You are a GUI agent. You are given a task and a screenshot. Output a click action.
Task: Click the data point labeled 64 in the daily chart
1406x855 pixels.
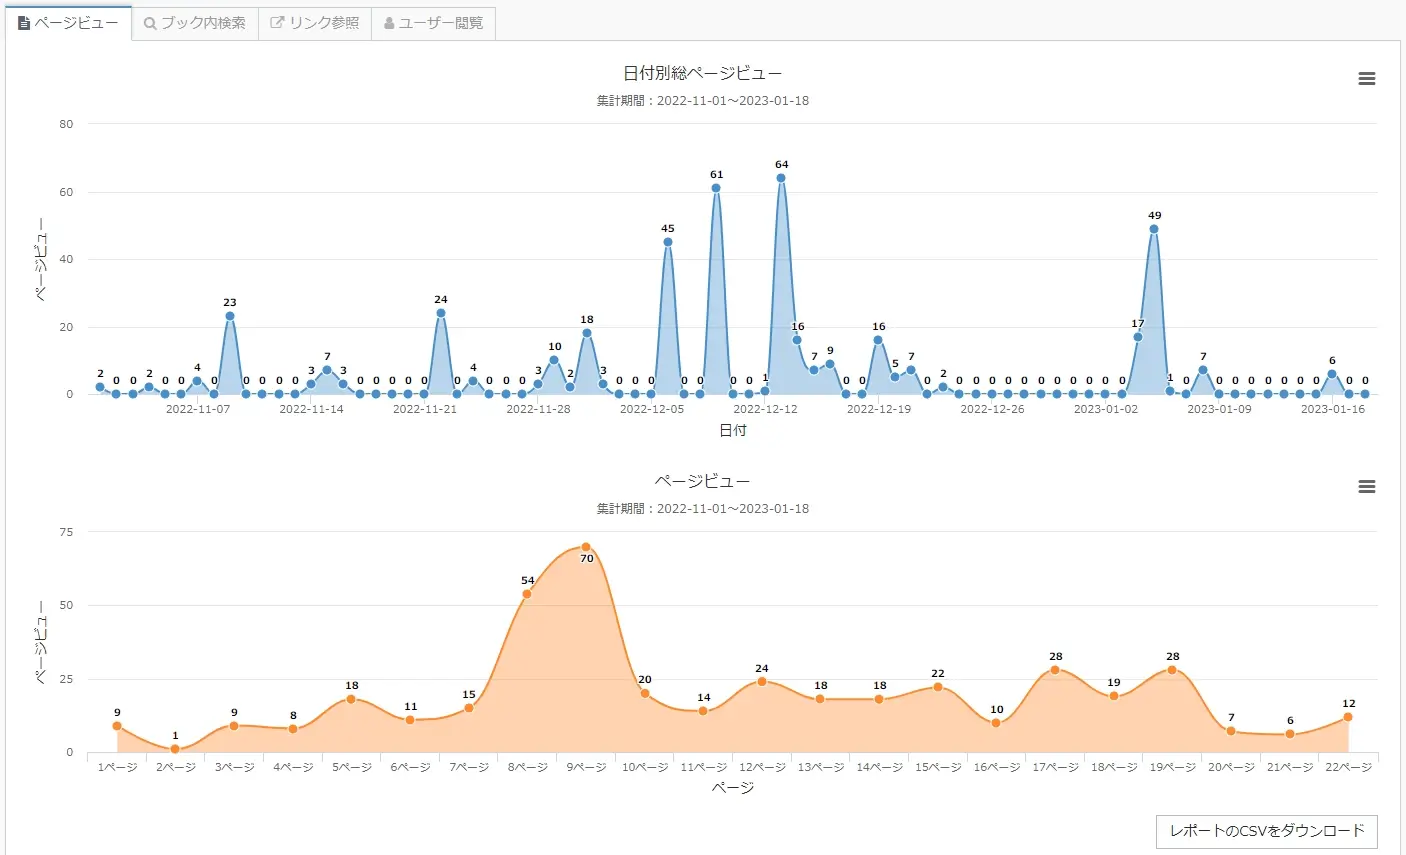(x=781, y=178)
